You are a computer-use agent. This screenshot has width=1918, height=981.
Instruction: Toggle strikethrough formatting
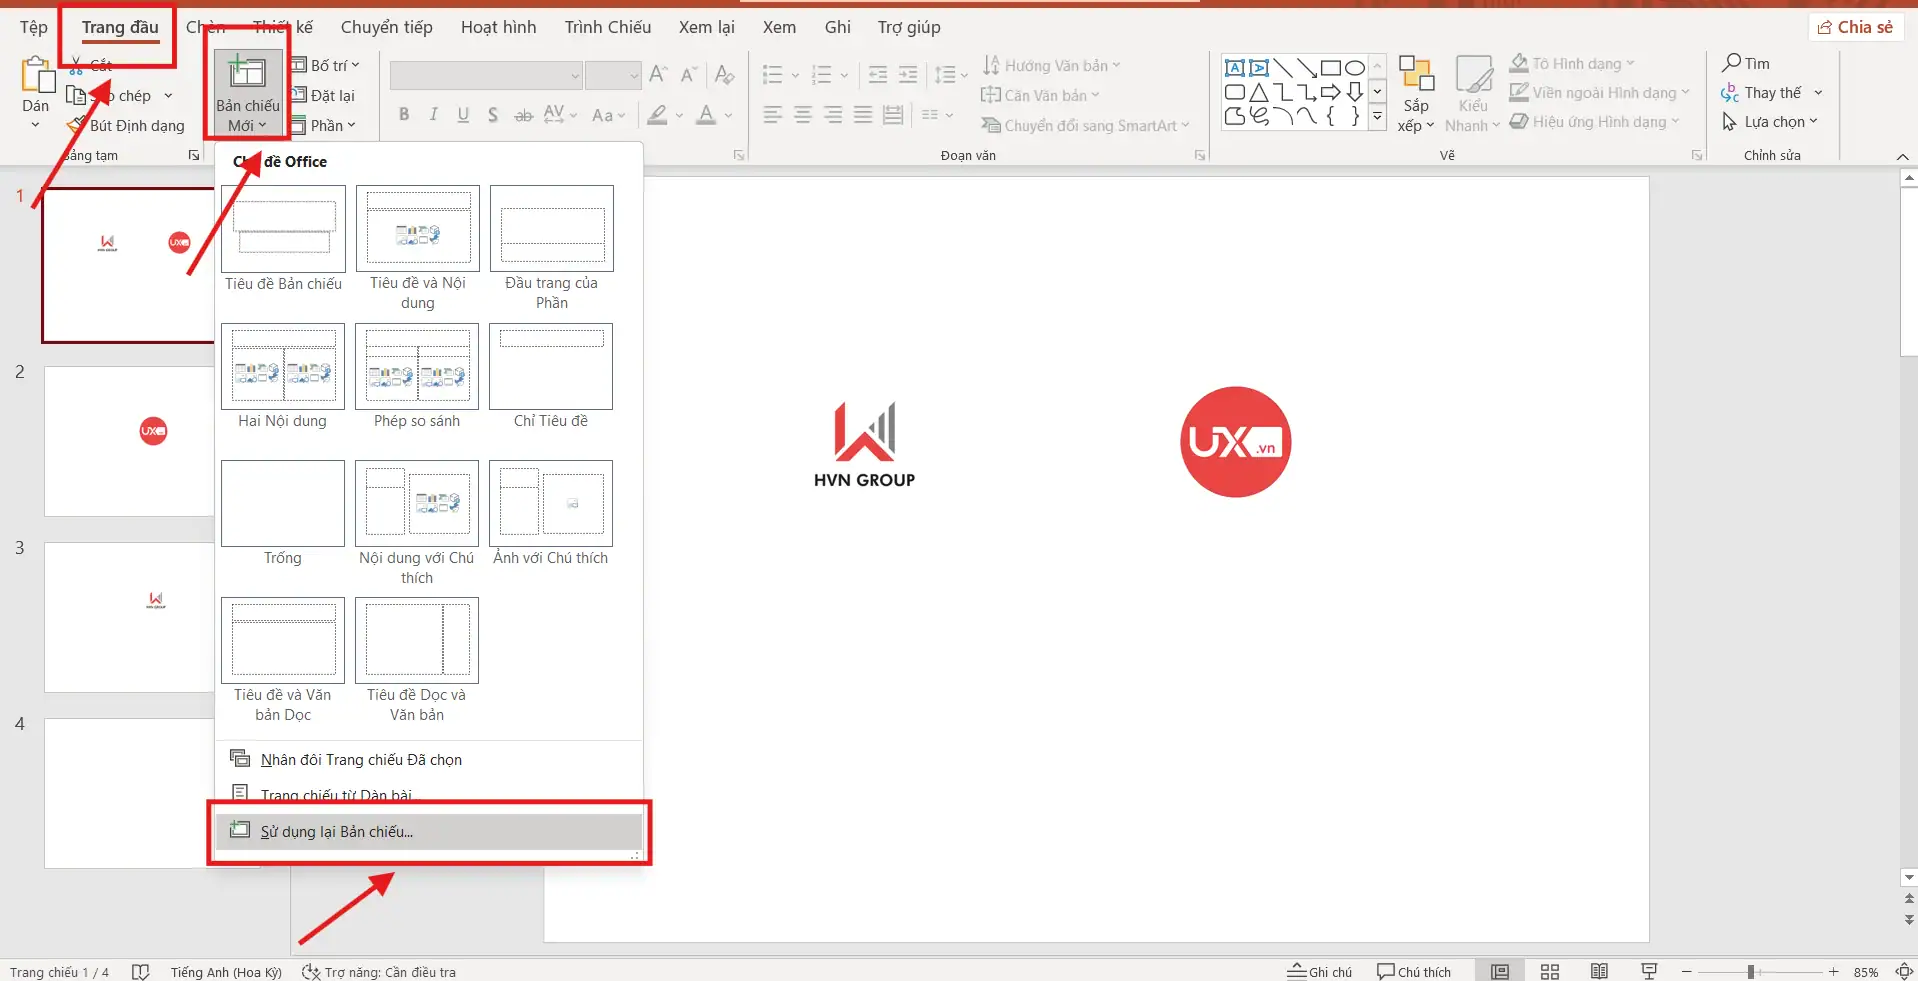(522, 116)
